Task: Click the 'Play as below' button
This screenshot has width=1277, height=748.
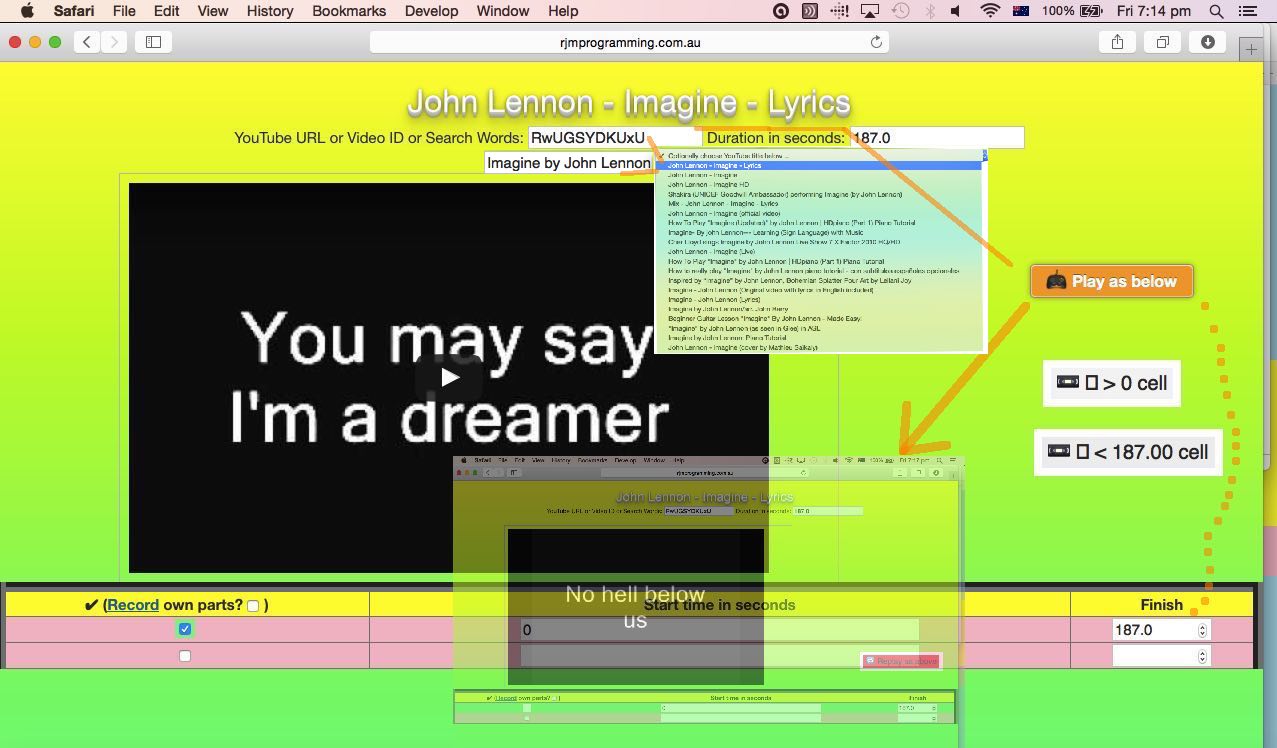Action: [1111, 281]
